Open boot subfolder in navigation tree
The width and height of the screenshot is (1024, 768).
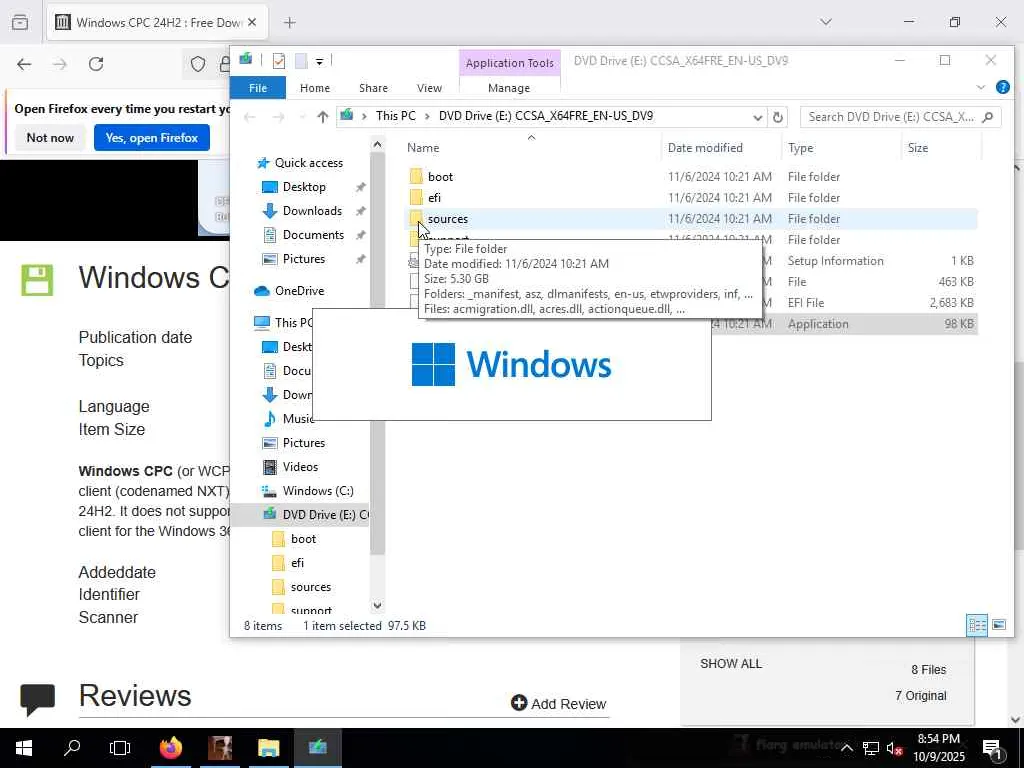(x=303, y=539)
